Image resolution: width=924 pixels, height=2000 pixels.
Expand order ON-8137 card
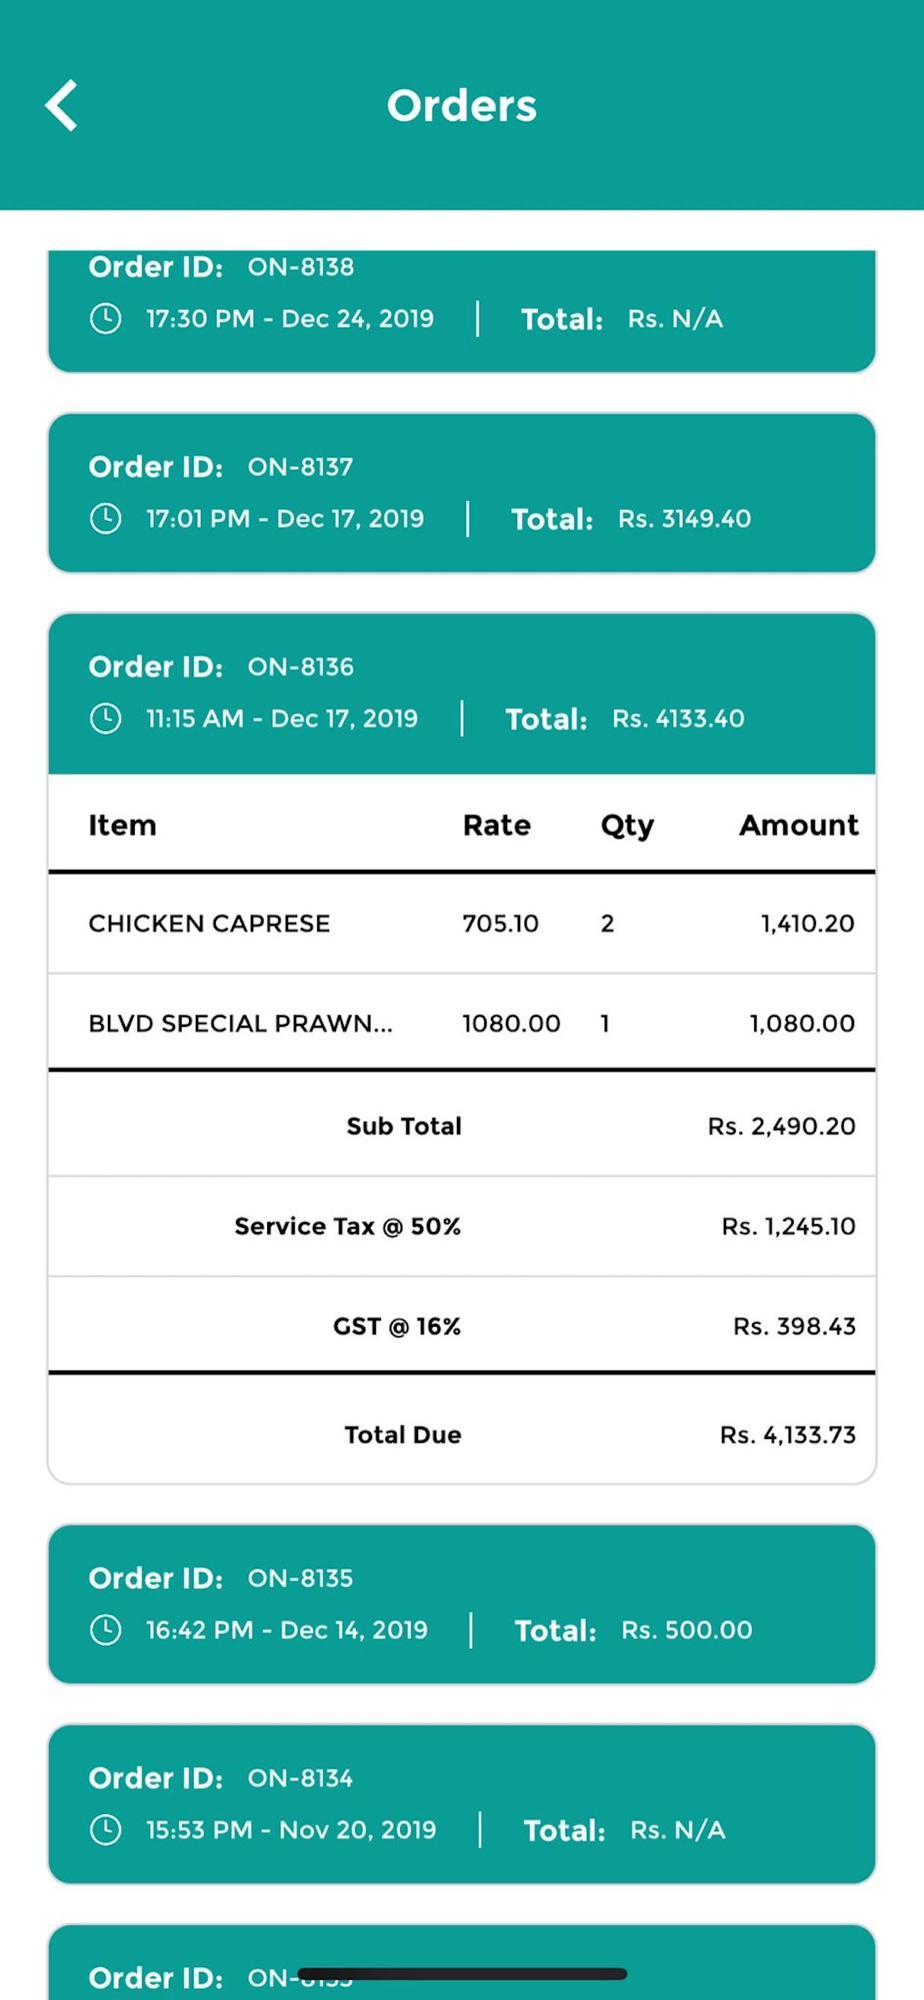[462, 493]
